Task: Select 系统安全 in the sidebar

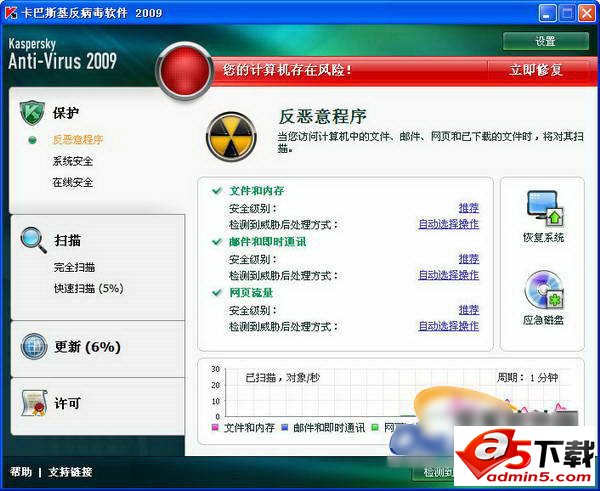Action: 73,161
